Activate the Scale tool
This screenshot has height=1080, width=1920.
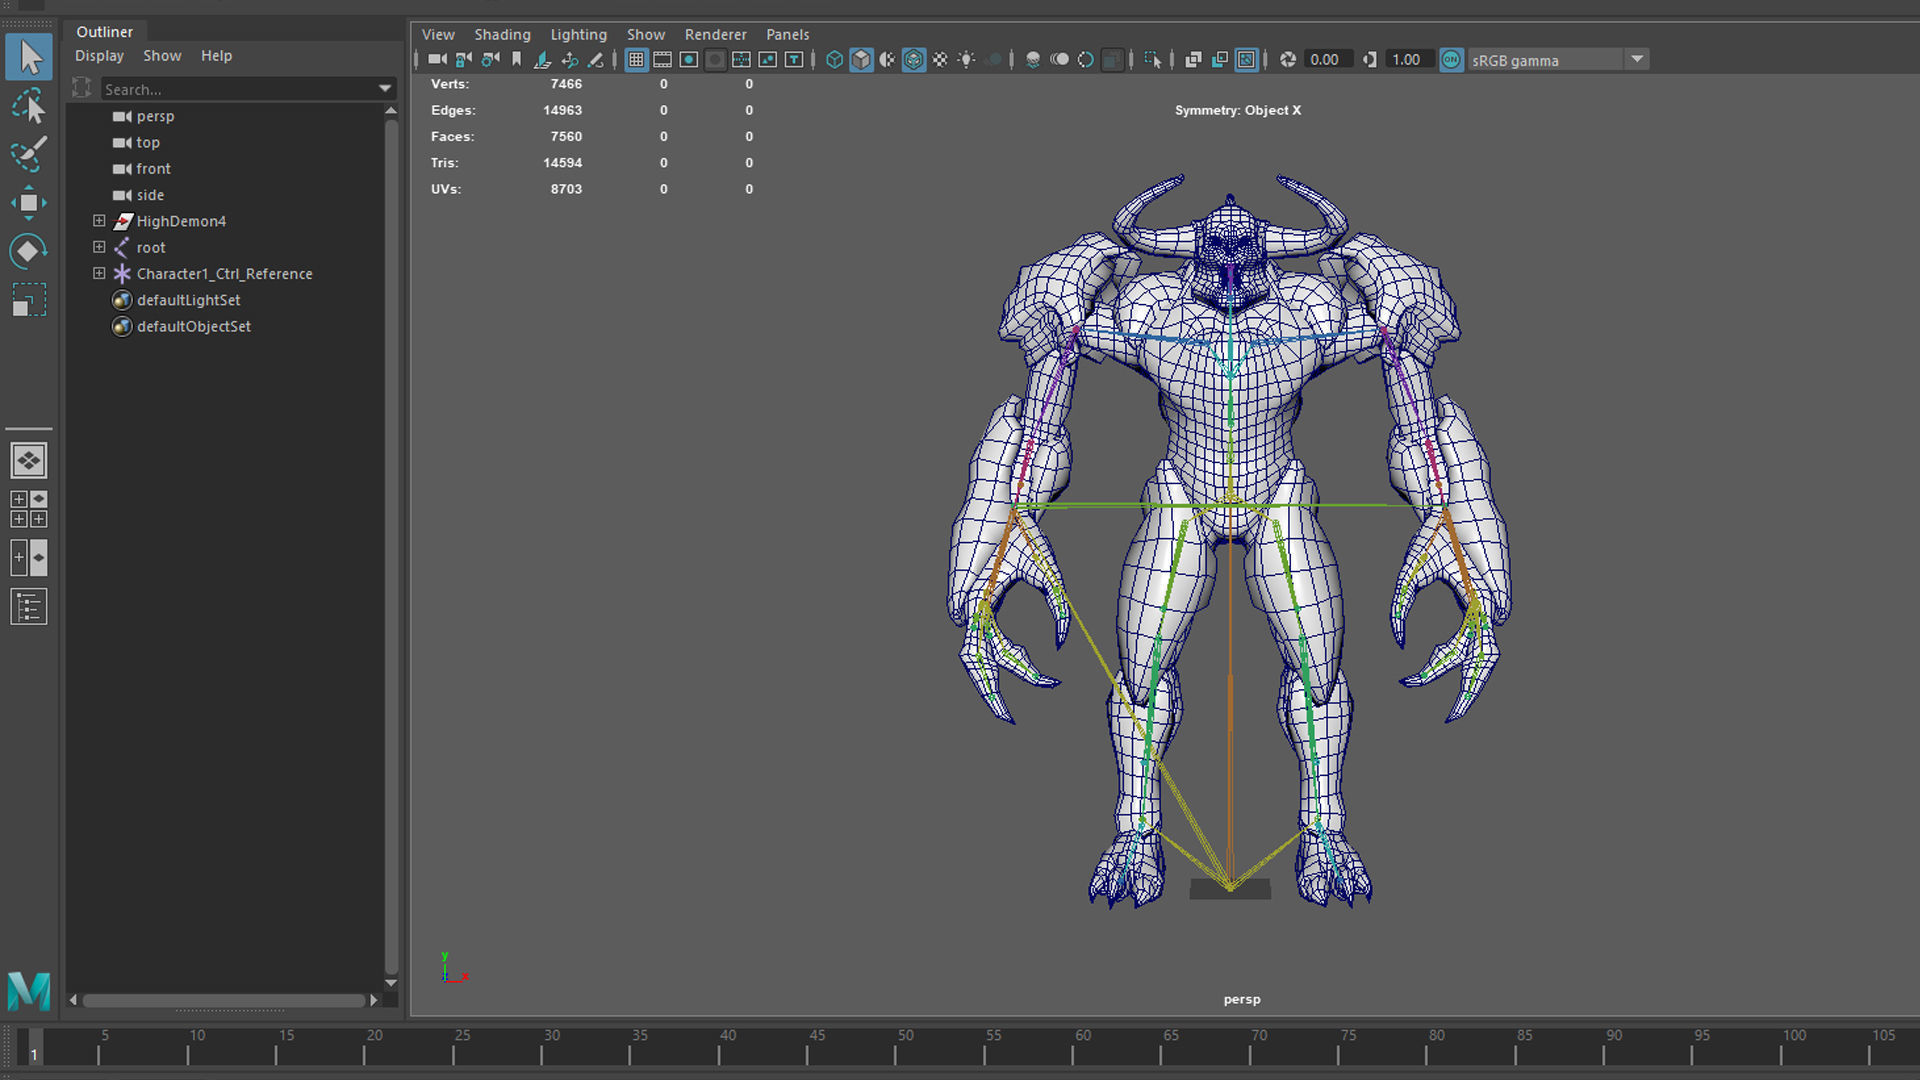click(x=29, y=300)
